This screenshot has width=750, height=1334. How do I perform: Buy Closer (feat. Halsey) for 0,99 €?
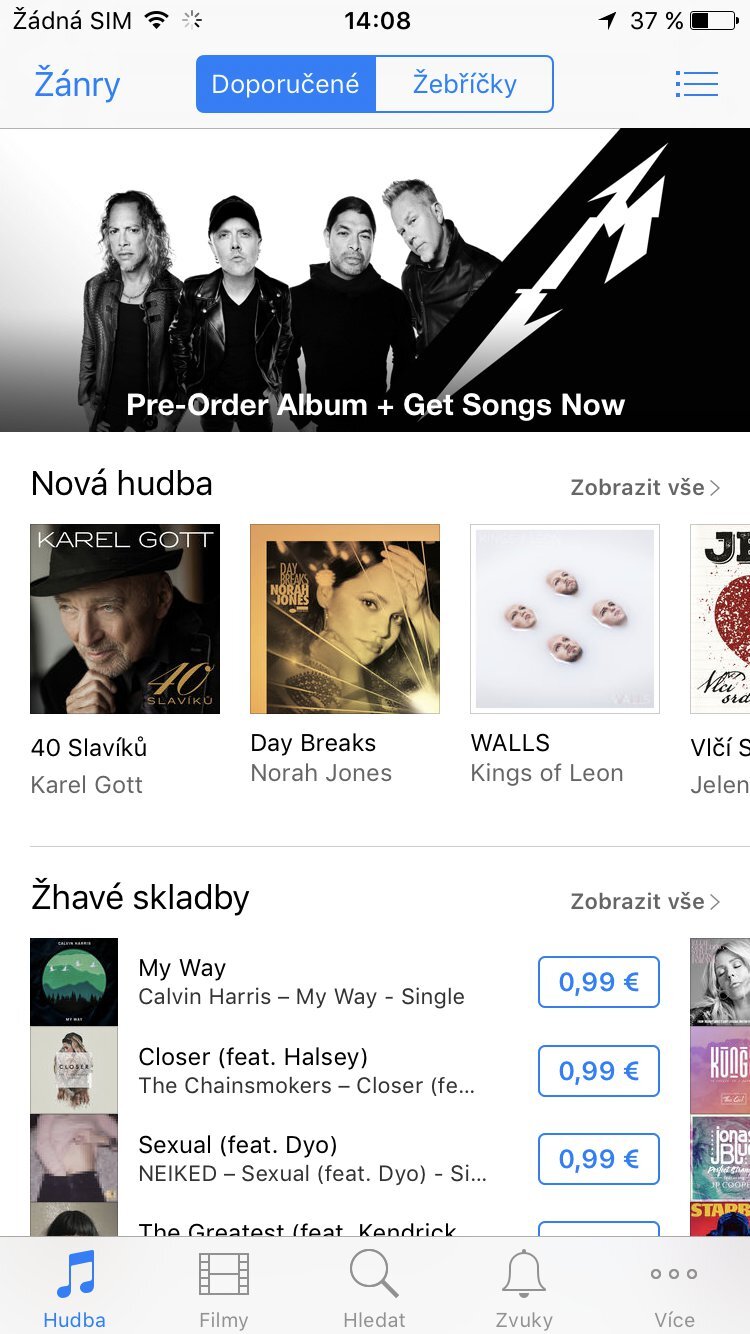pyautogui.click(x=599, y=1071)
